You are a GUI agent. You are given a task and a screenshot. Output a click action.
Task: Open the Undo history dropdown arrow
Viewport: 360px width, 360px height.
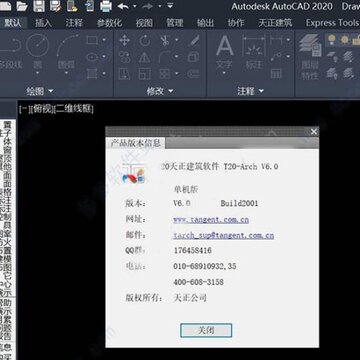point(135,6)
